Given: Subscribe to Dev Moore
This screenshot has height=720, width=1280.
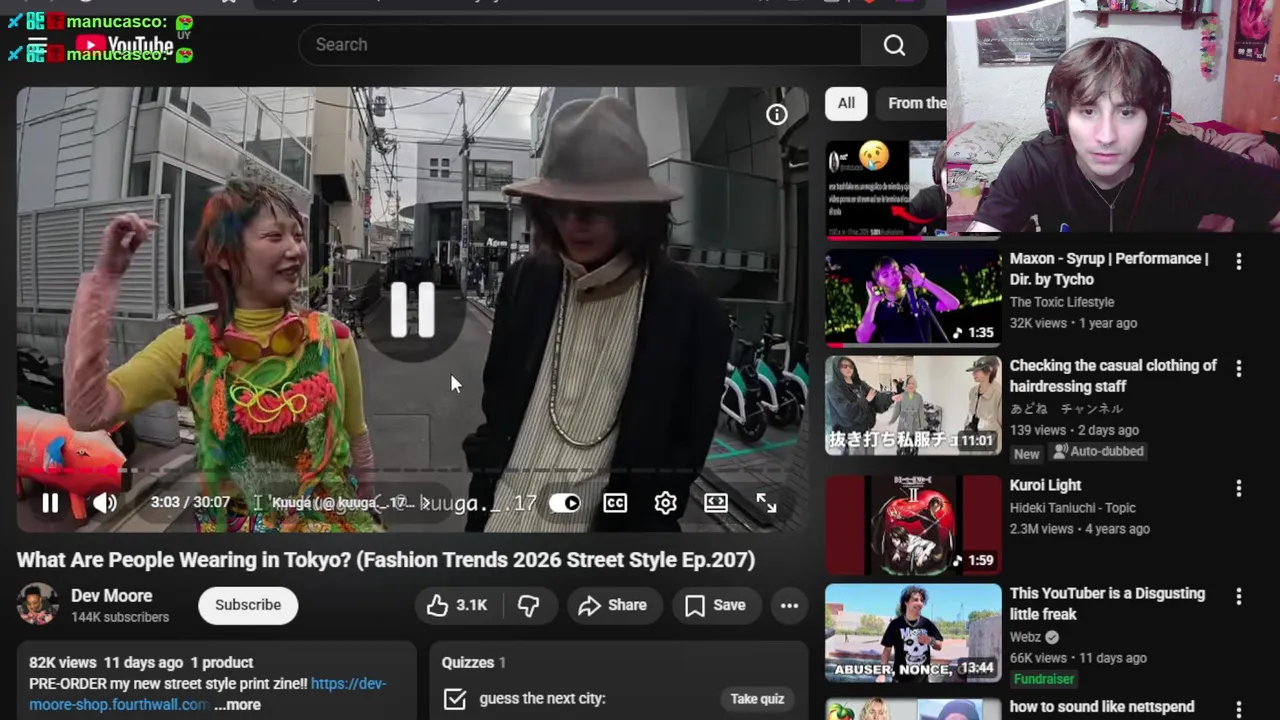Looking at the screenshot, I should pyautogui.click(x=248, y=605).
